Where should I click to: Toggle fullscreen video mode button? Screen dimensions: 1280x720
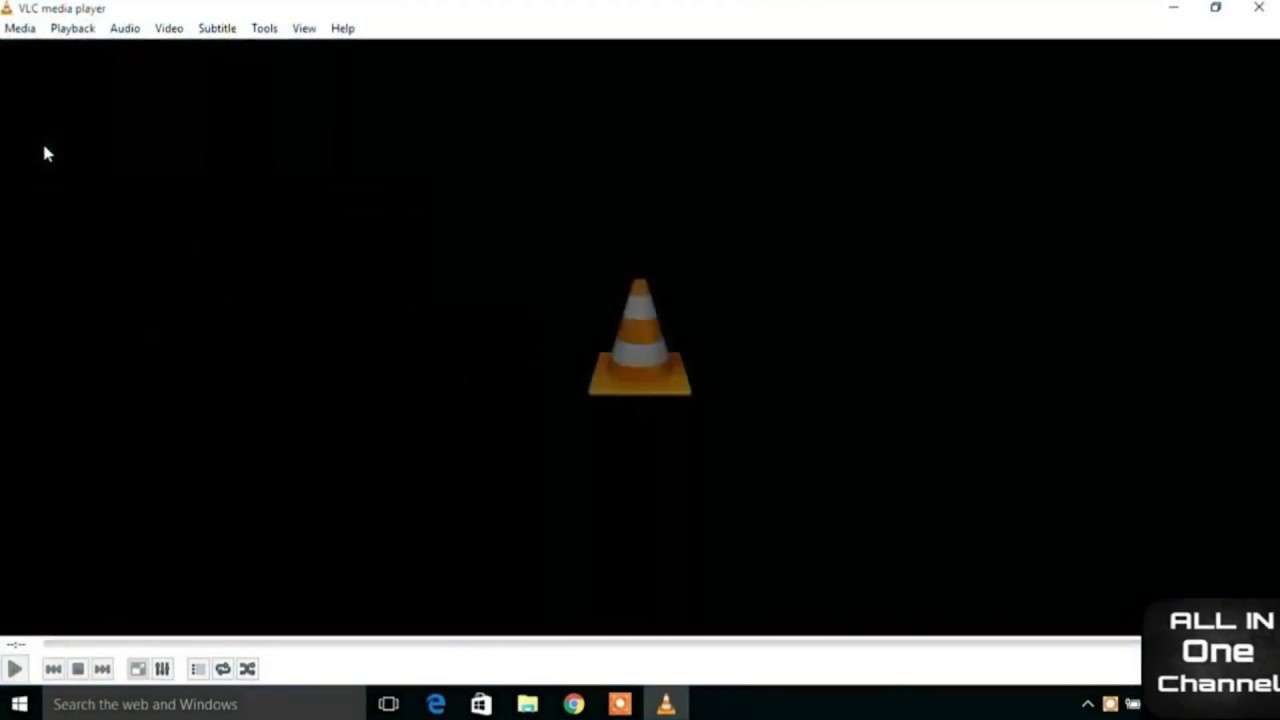tap(138, 669)
